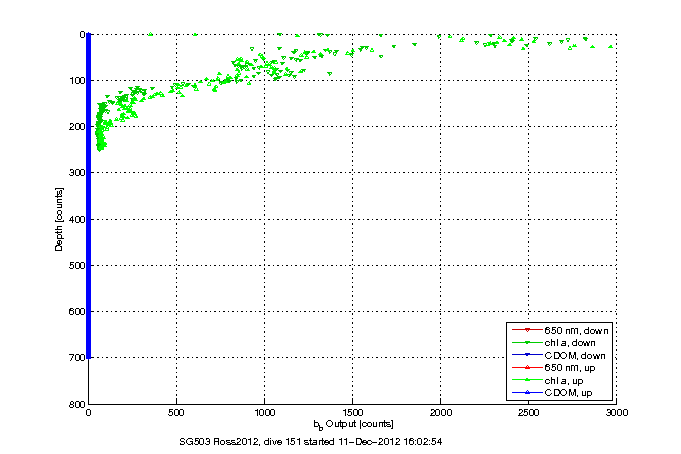Image resolution: width=681 pixels, height=454 pixels.
Task: Click the 'chl a, up' legend entry
Action: pos(548,381)
